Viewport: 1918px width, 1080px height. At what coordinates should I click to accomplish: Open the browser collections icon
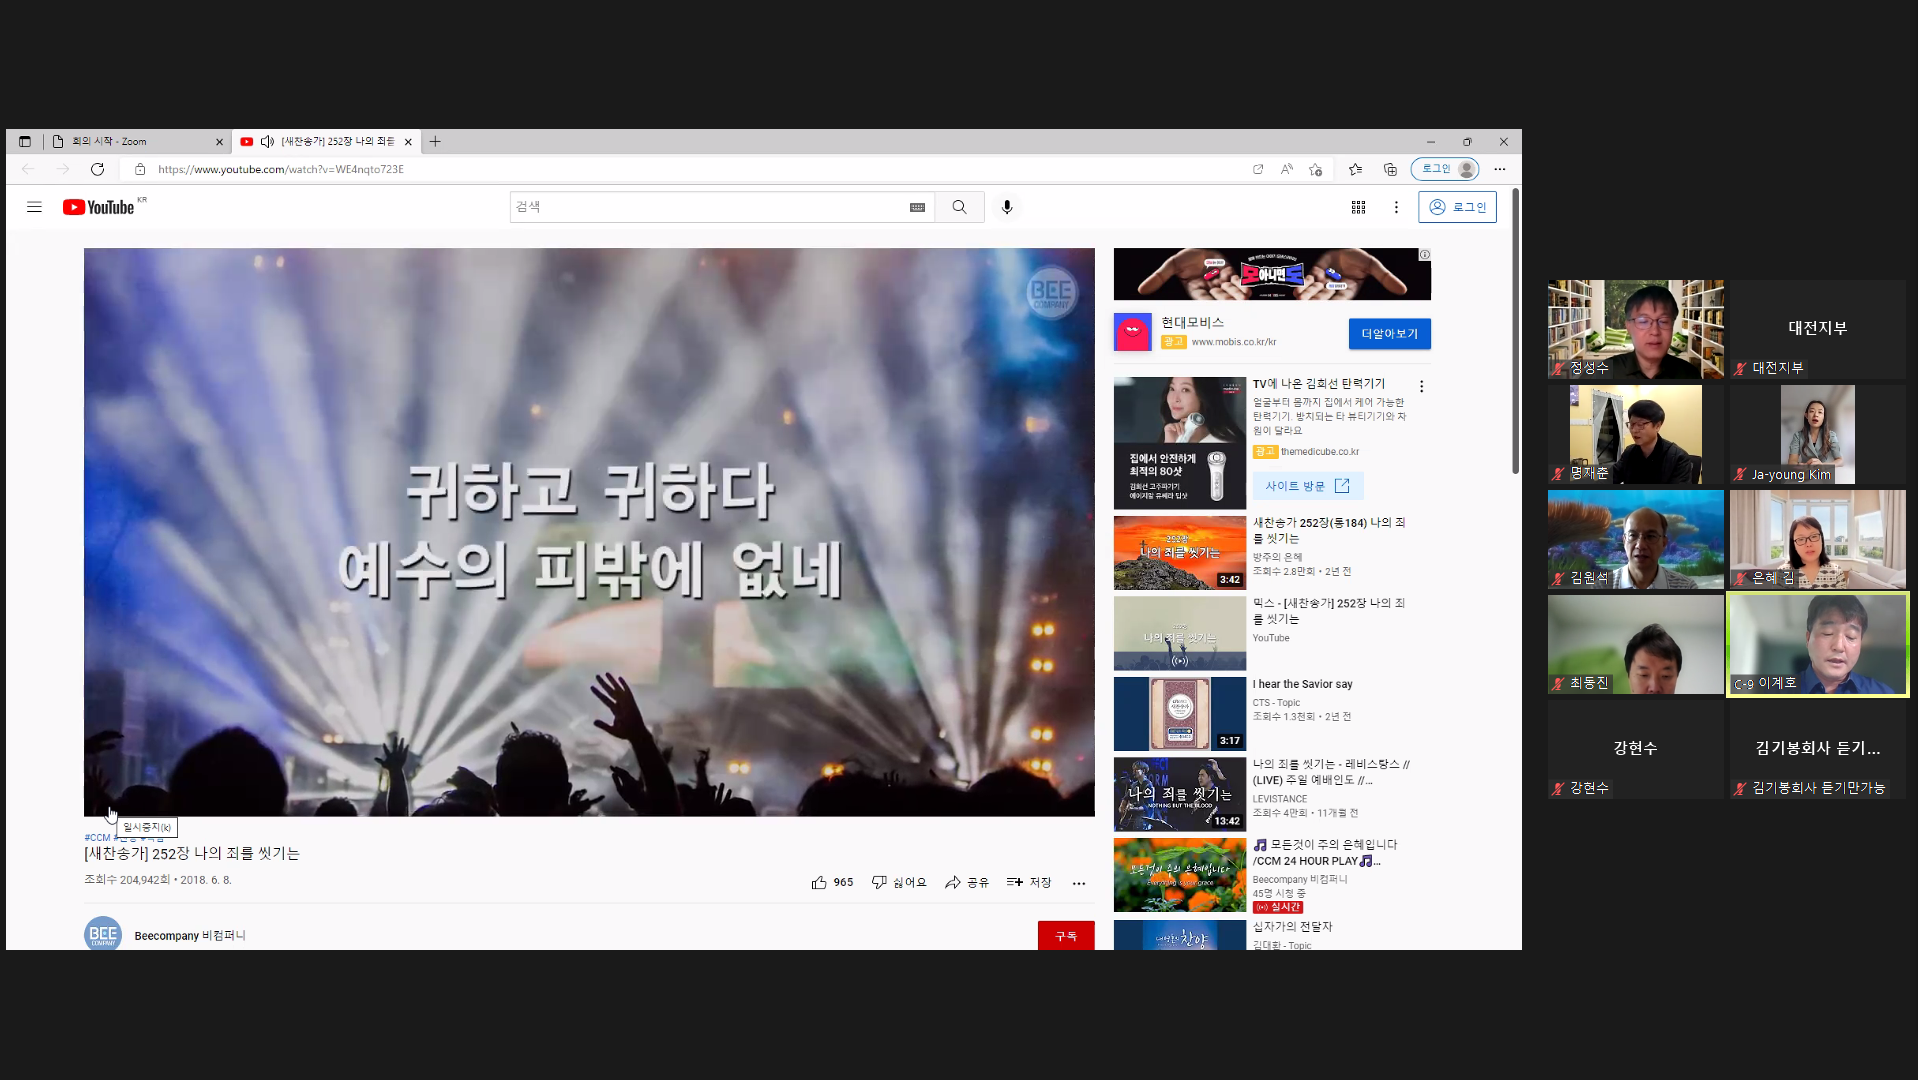1390,169
